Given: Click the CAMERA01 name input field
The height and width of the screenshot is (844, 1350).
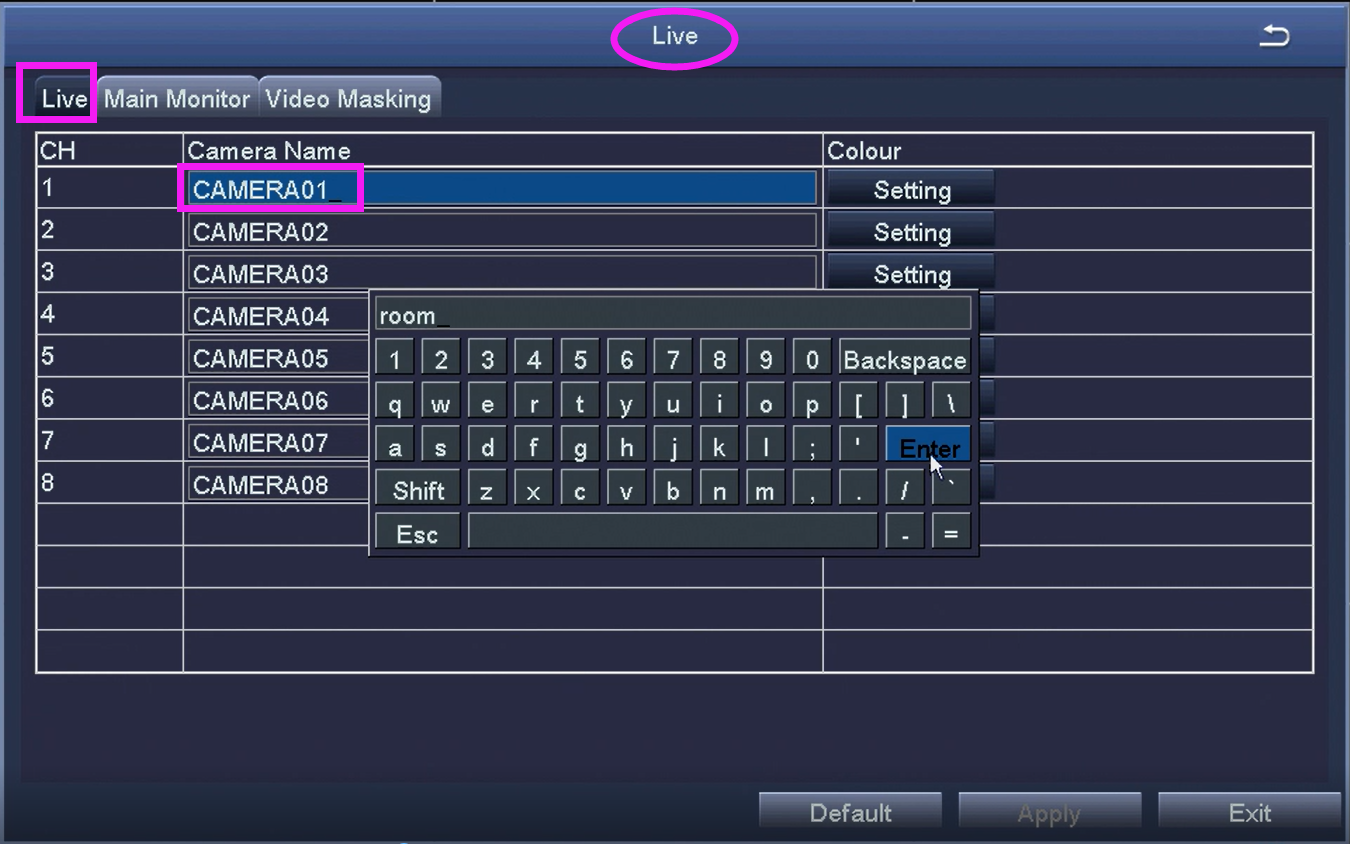Looking at the screenshot, I should [501, 189].
